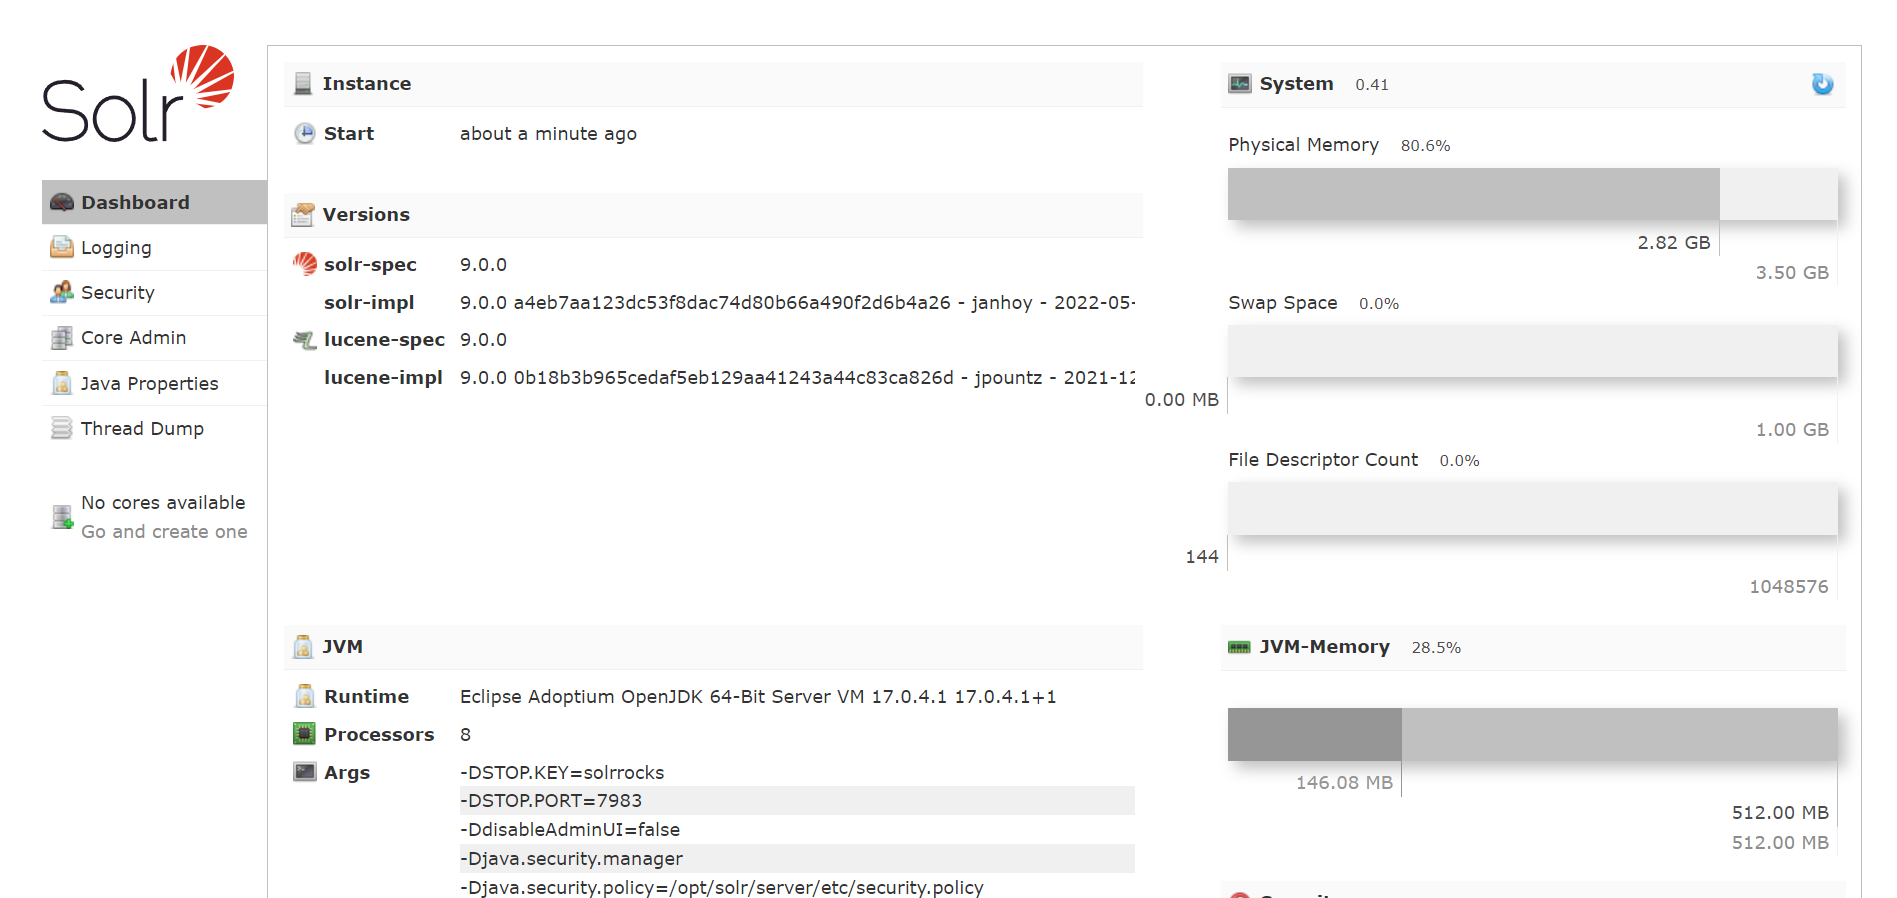Click the Physical Memory 80.6% value
Screen dimensions: 1897x898
1425,146
